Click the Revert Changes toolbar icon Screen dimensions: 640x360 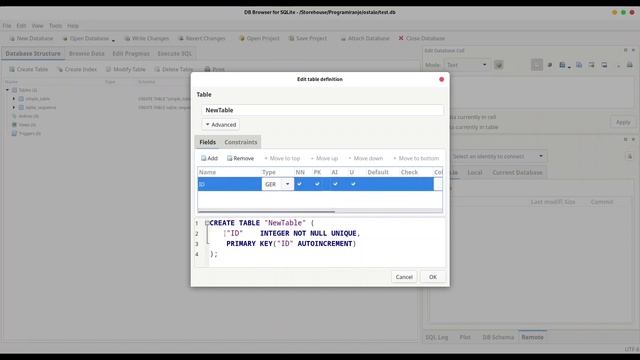pos(202,38)
